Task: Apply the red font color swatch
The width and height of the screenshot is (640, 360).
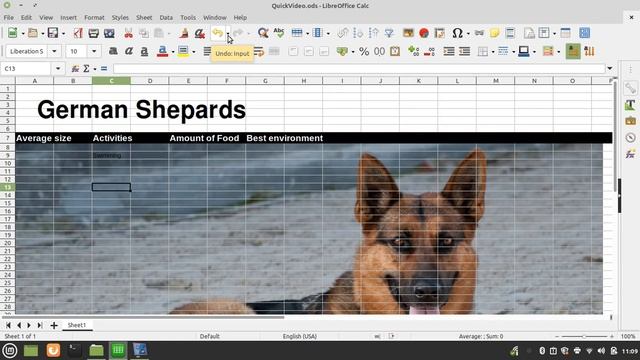Action: (162, 51)
